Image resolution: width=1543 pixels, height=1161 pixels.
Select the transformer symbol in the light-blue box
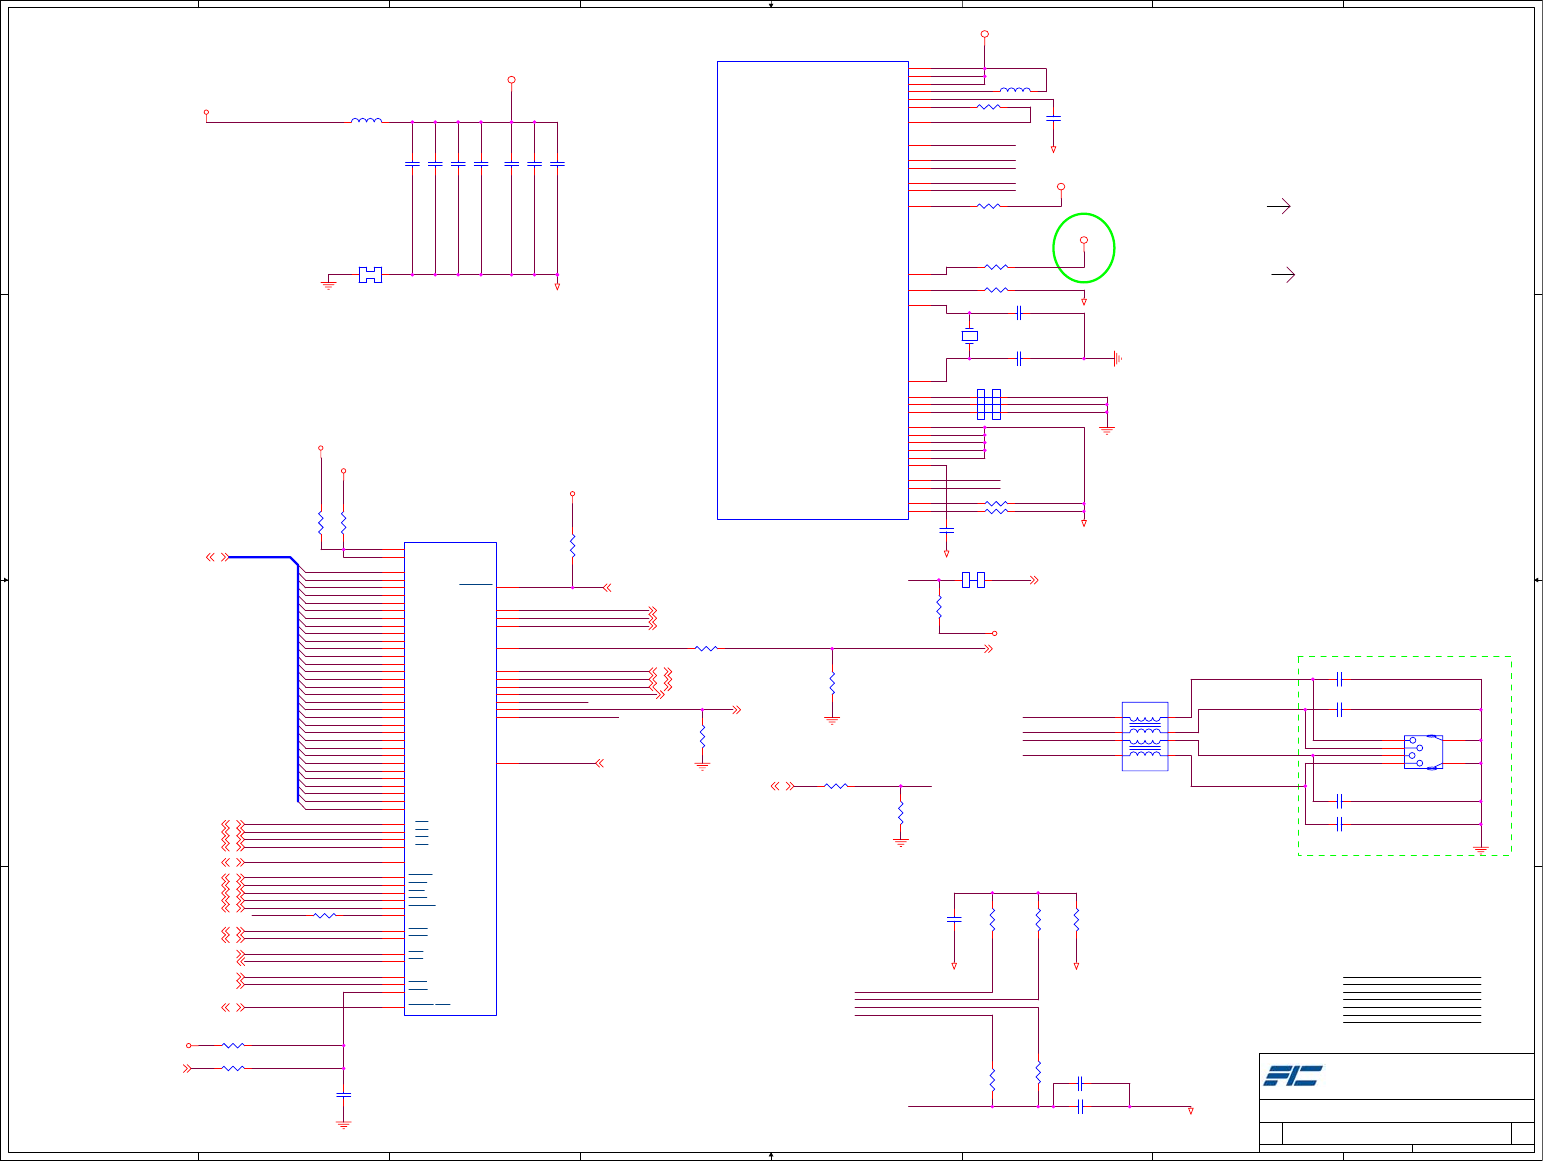pos(1145,736)
